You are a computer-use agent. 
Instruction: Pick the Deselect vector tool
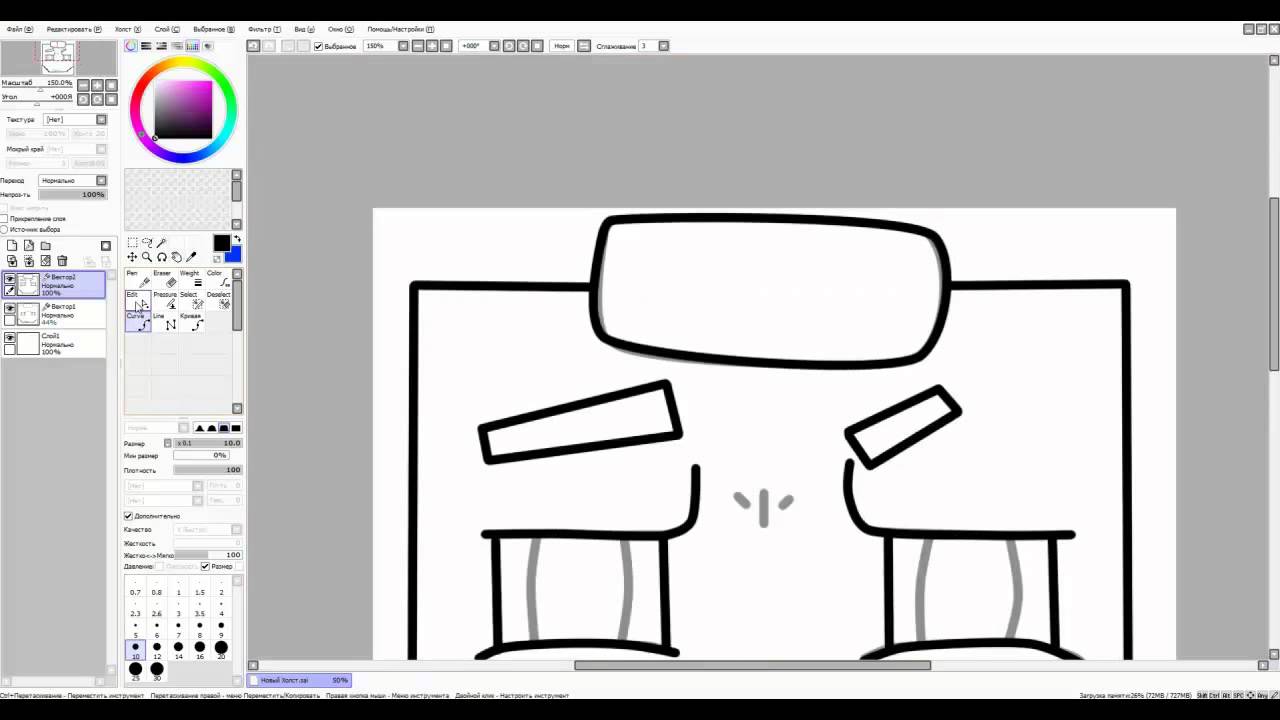click(x=217, y=300)
